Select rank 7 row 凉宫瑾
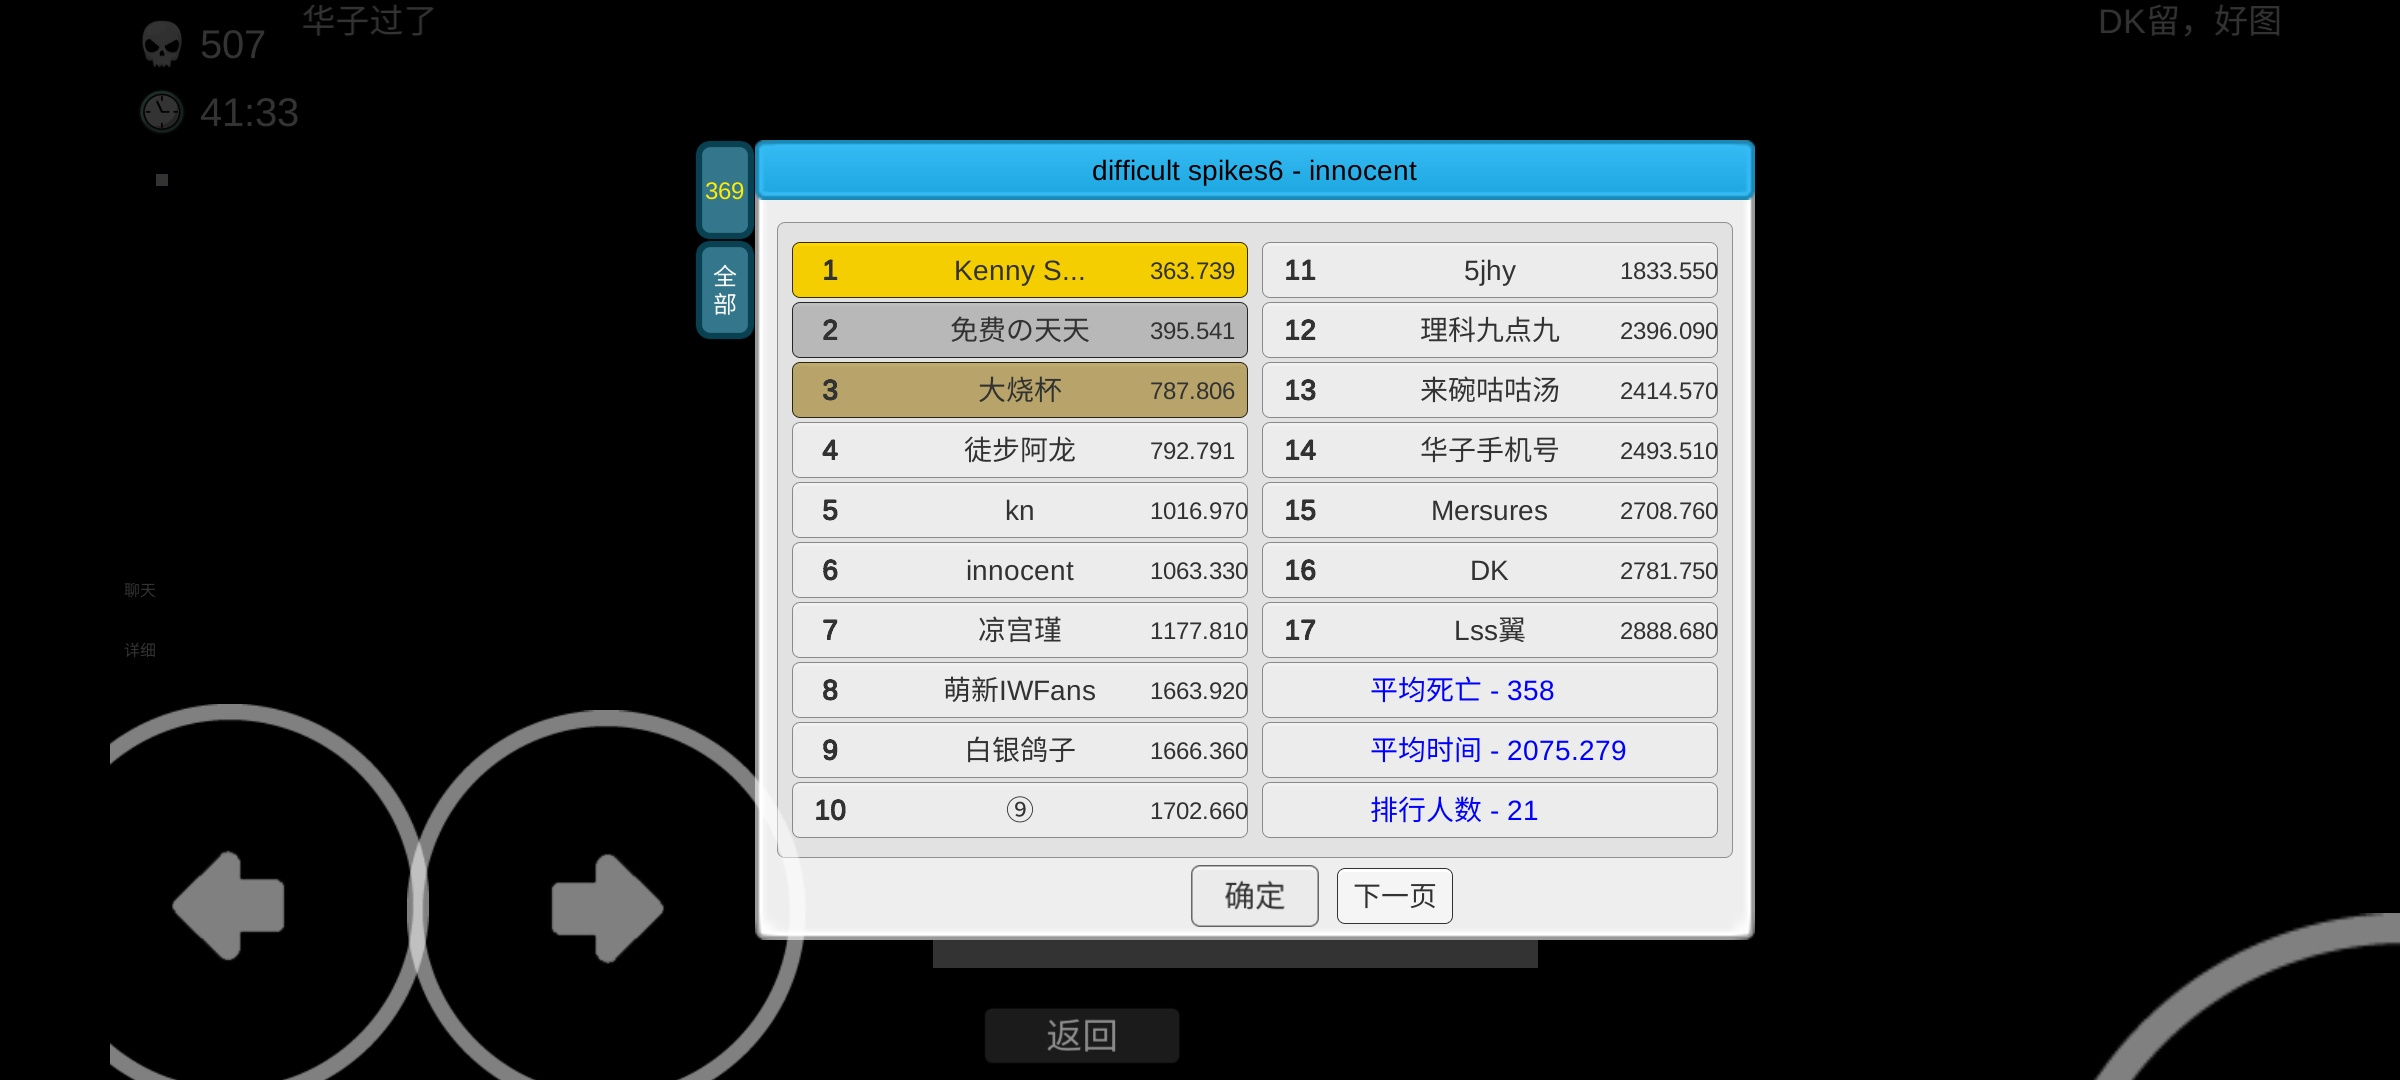 click(1020, 630)
